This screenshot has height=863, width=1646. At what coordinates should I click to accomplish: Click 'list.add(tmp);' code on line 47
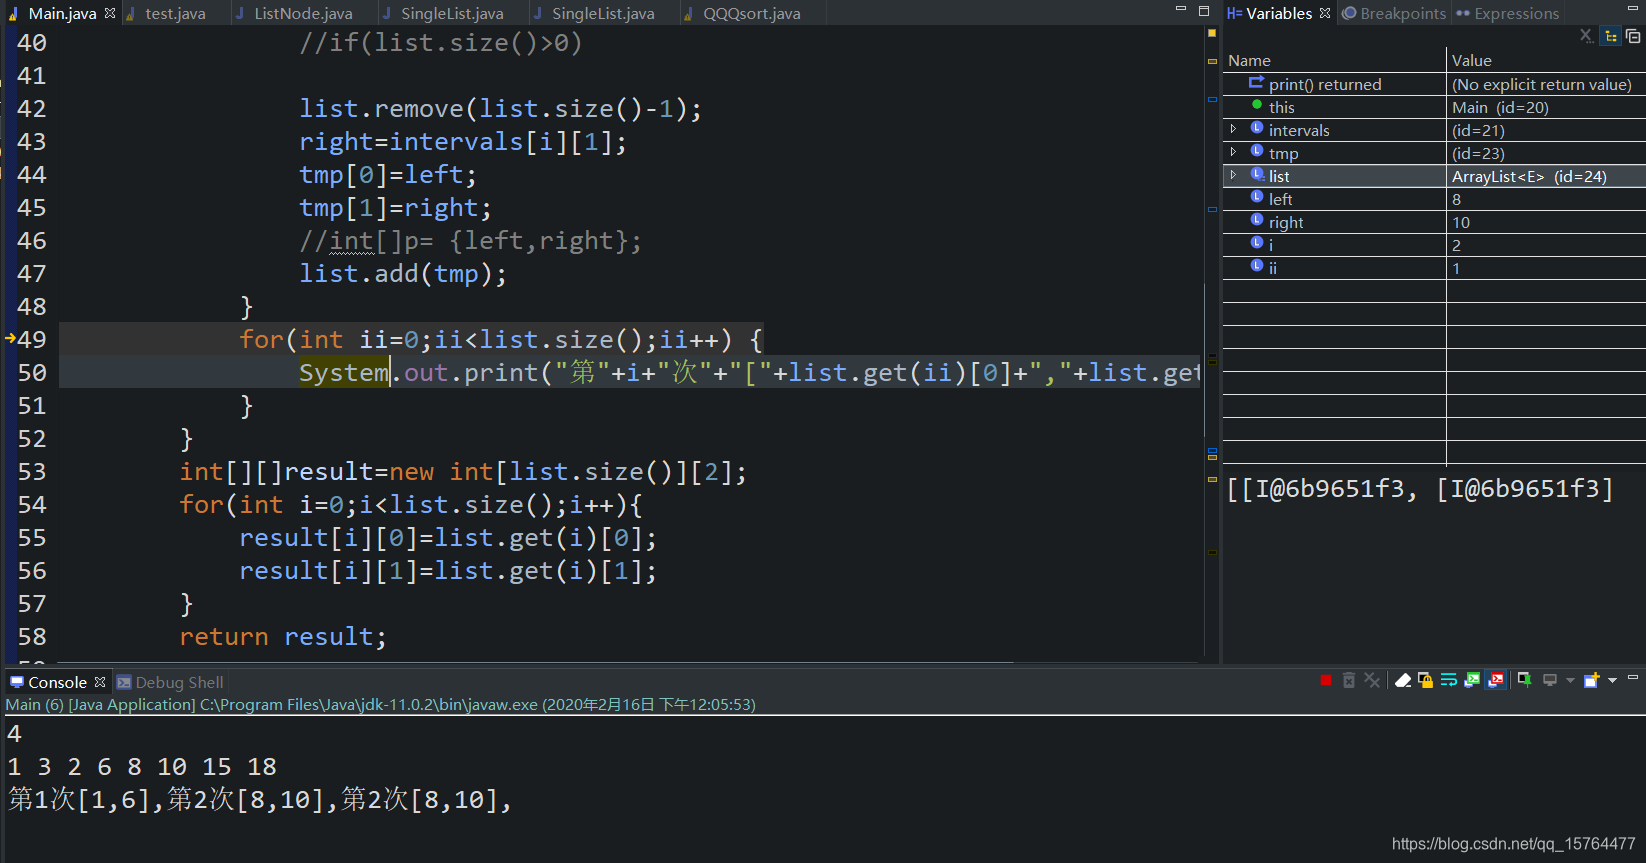pyautogui.click(x=403, y=273)
